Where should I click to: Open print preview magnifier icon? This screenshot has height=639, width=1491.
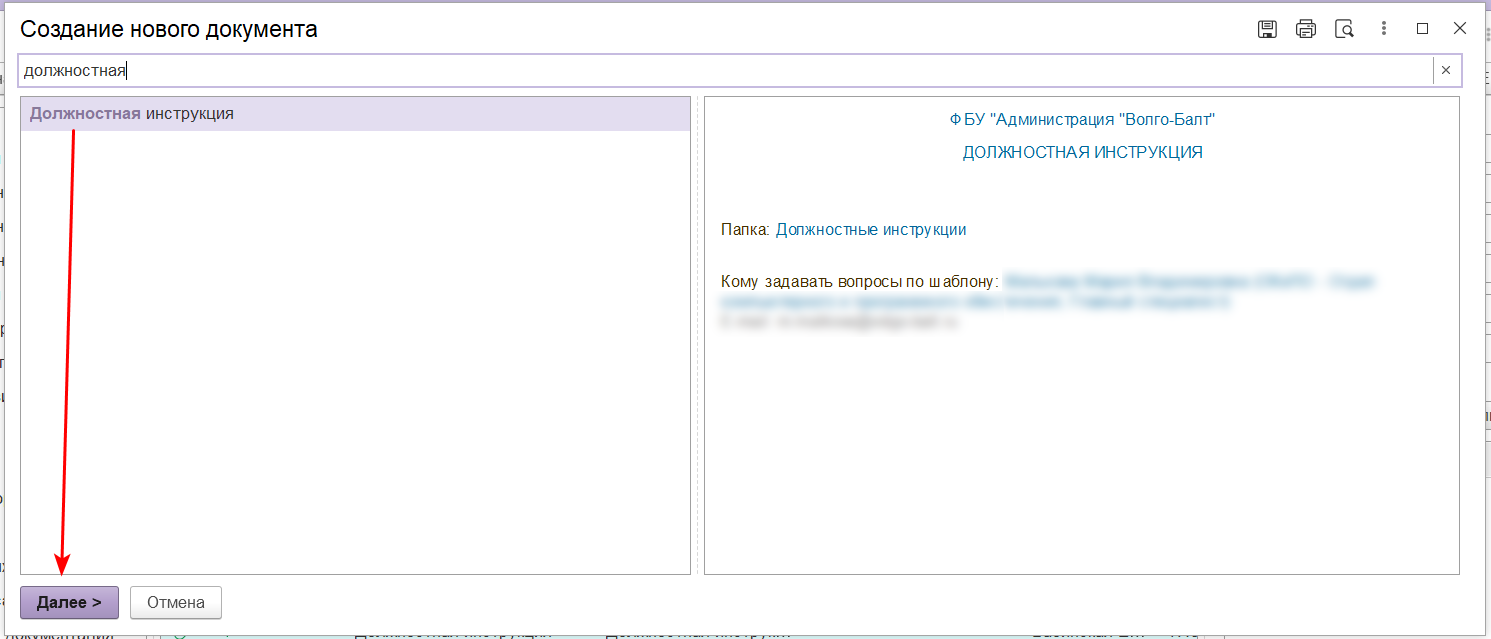1345,29
